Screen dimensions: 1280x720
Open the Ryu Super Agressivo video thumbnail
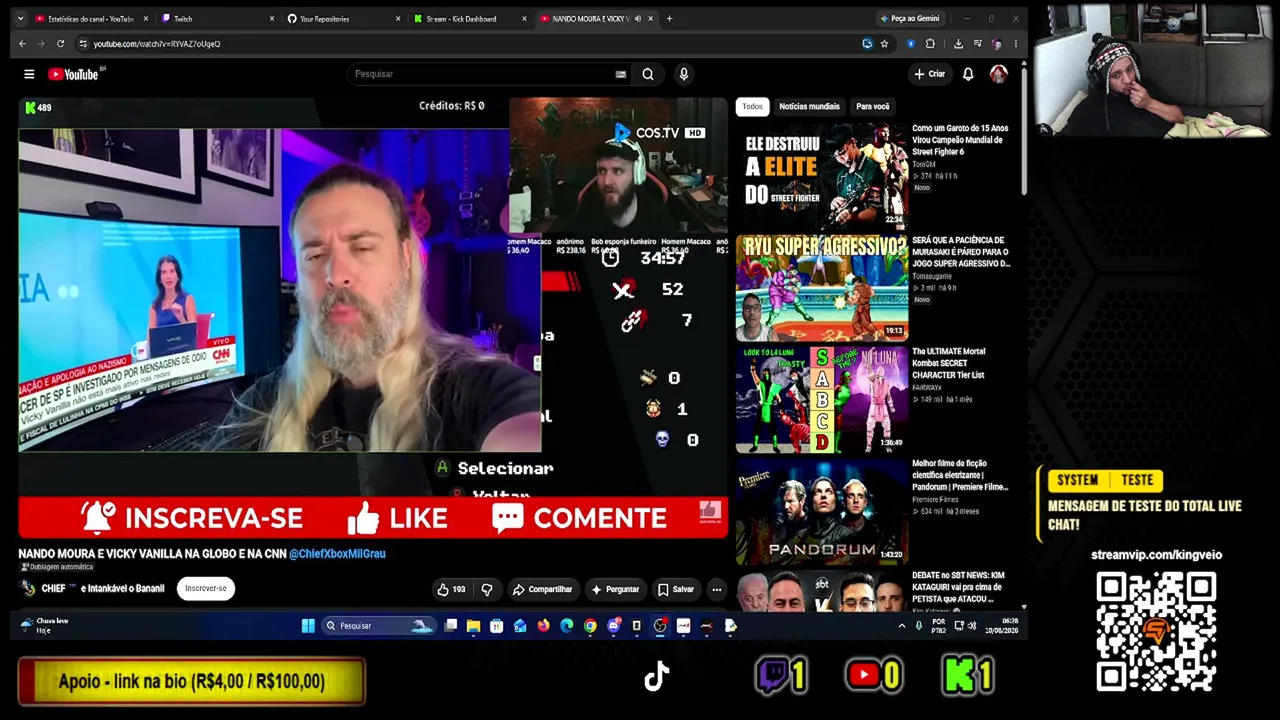point(822,288)
